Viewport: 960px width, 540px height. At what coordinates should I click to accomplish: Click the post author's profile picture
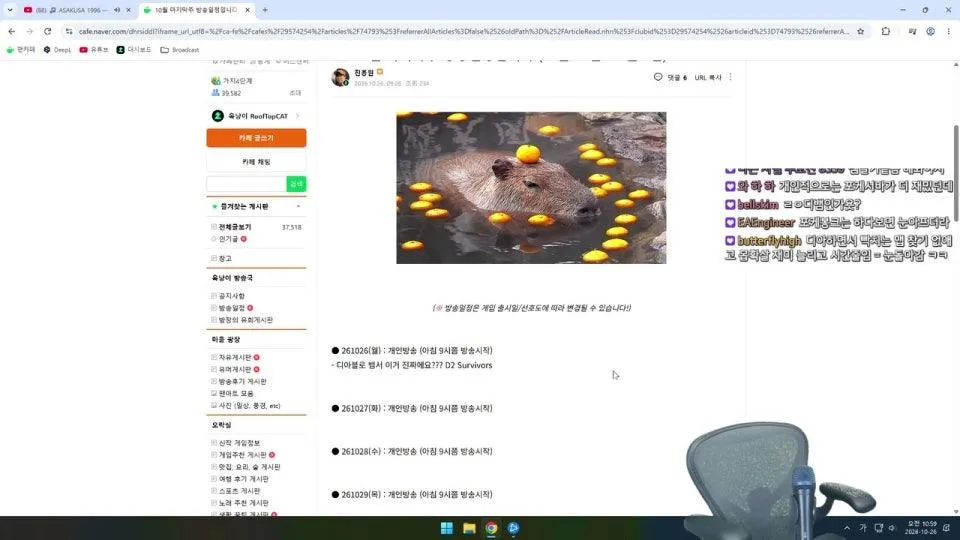(x=340, y=77)
